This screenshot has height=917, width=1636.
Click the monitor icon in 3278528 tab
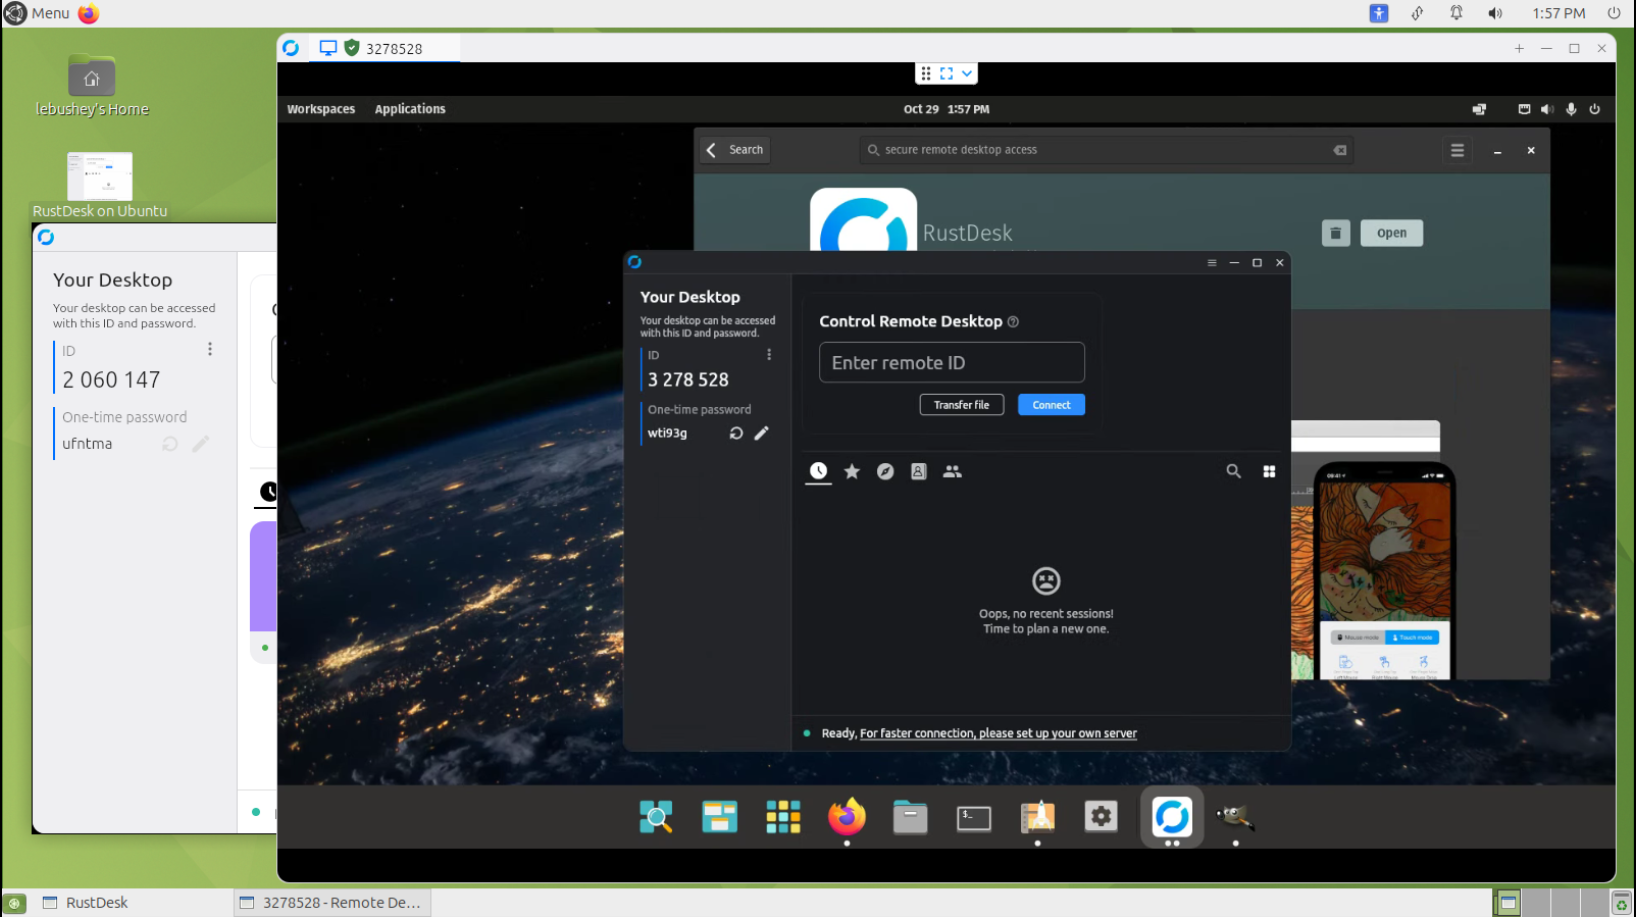(x=328, y=47)
